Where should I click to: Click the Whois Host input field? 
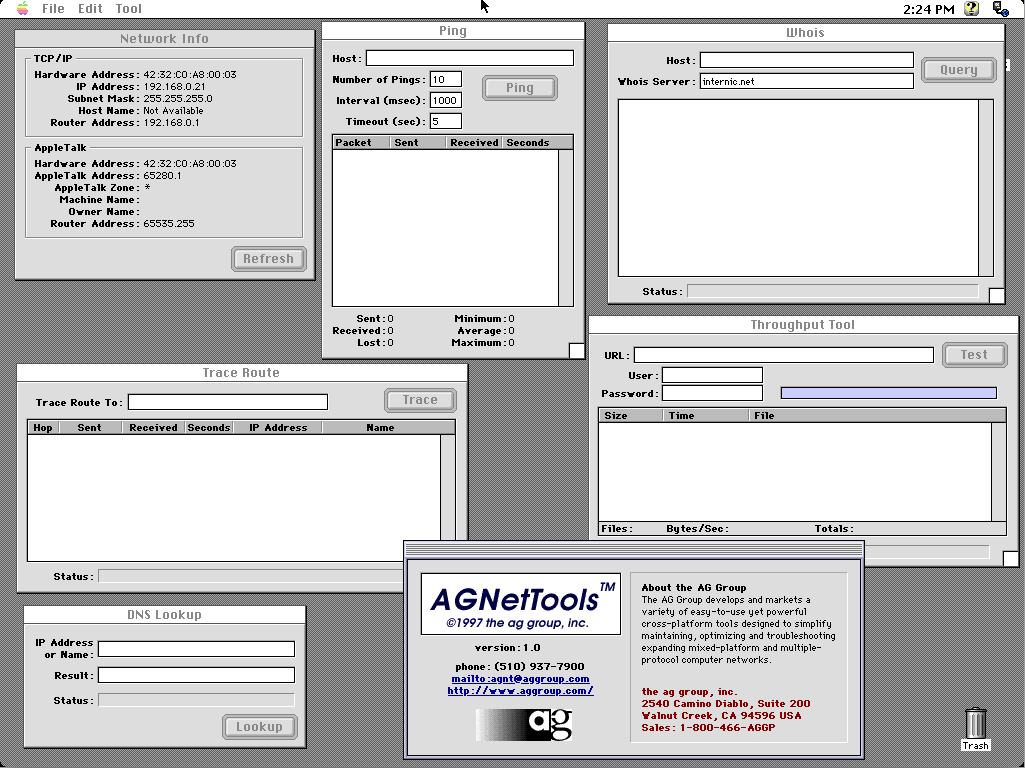pos(807,60)
